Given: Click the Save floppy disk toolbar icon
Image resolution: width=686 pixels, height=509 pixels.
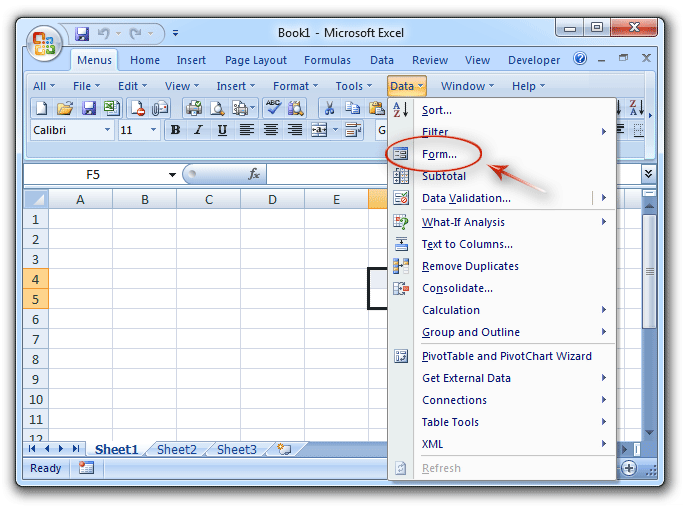Looking at the screenshot, I should 88,108.
